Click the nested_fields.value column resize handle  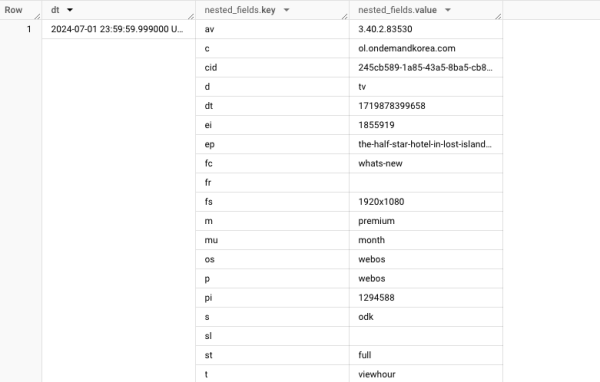(498, 16)
